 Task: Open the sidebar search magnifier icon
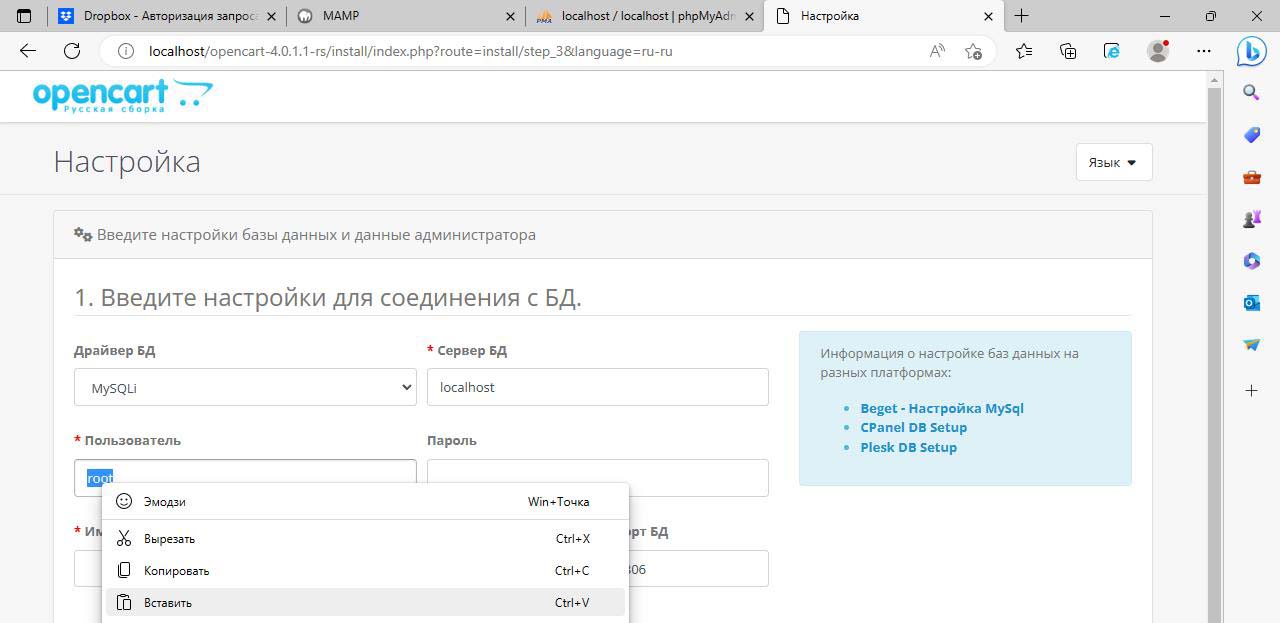coord(1251,93)
